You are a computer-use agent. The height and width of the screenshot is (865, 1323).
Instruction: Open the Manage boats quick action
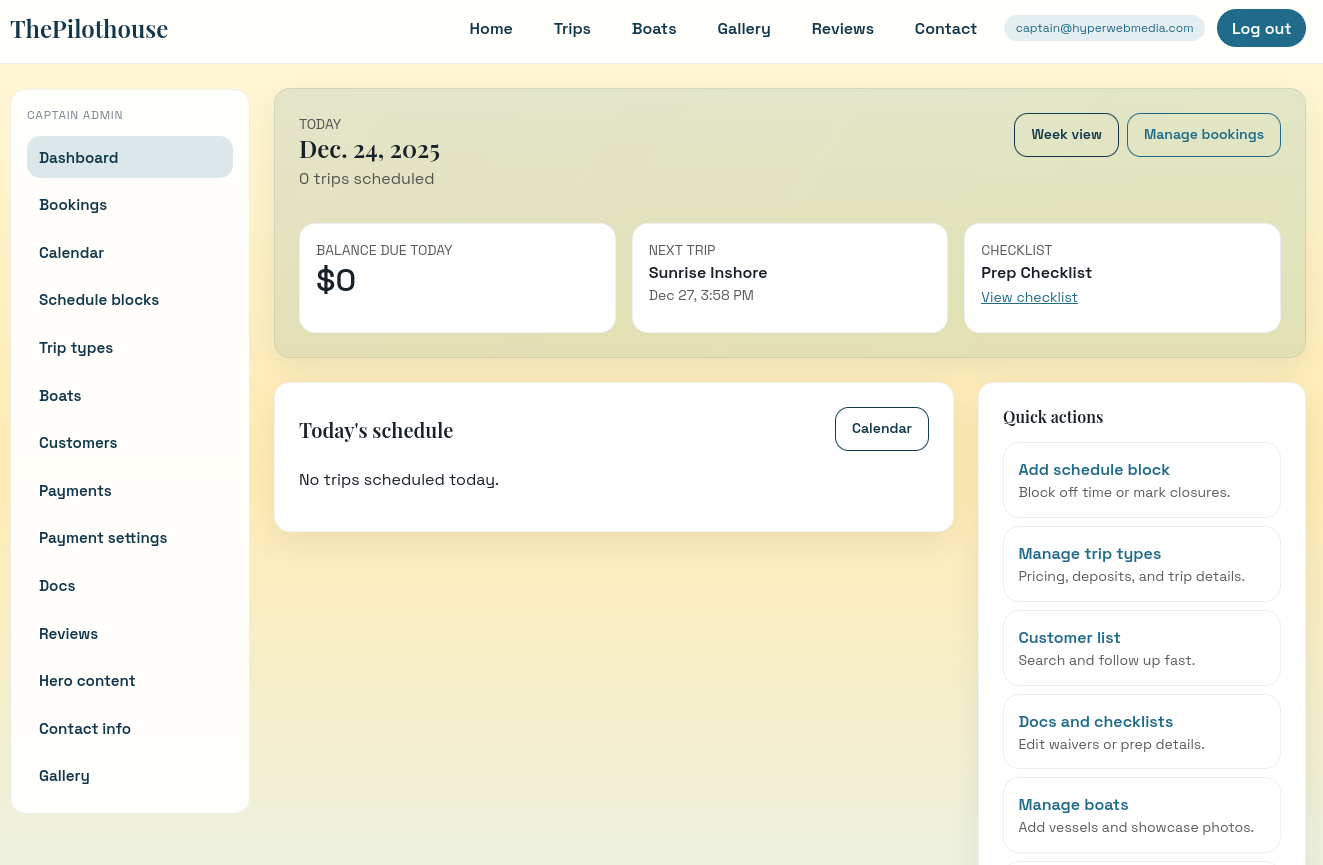[1073, 804]
